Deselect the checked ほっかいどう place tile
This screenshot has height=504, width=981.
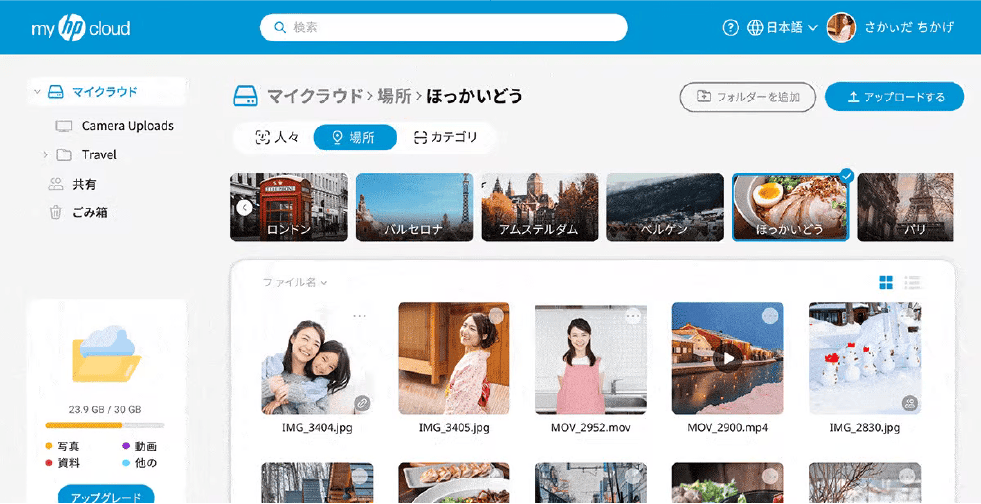[x=846, y=177]
